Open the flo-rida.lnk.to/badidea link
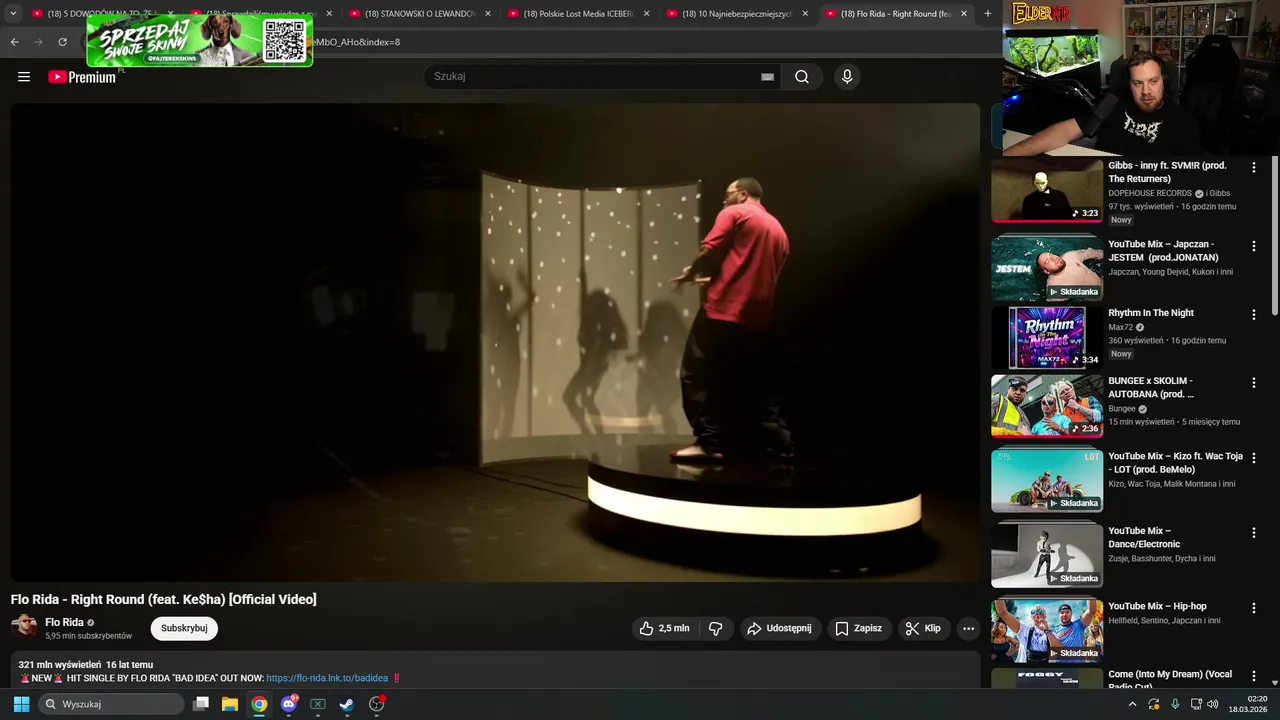The image size is (1280, 720). pos(327,678)
